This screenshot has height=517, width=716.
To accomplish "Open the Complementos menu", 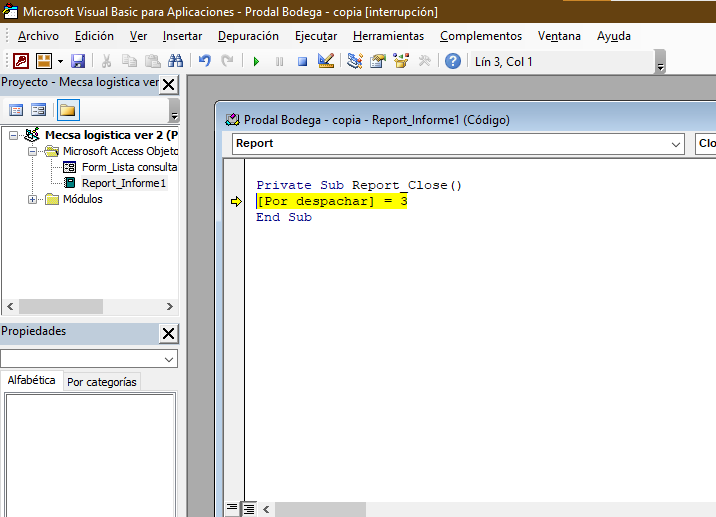I will 481,36.
